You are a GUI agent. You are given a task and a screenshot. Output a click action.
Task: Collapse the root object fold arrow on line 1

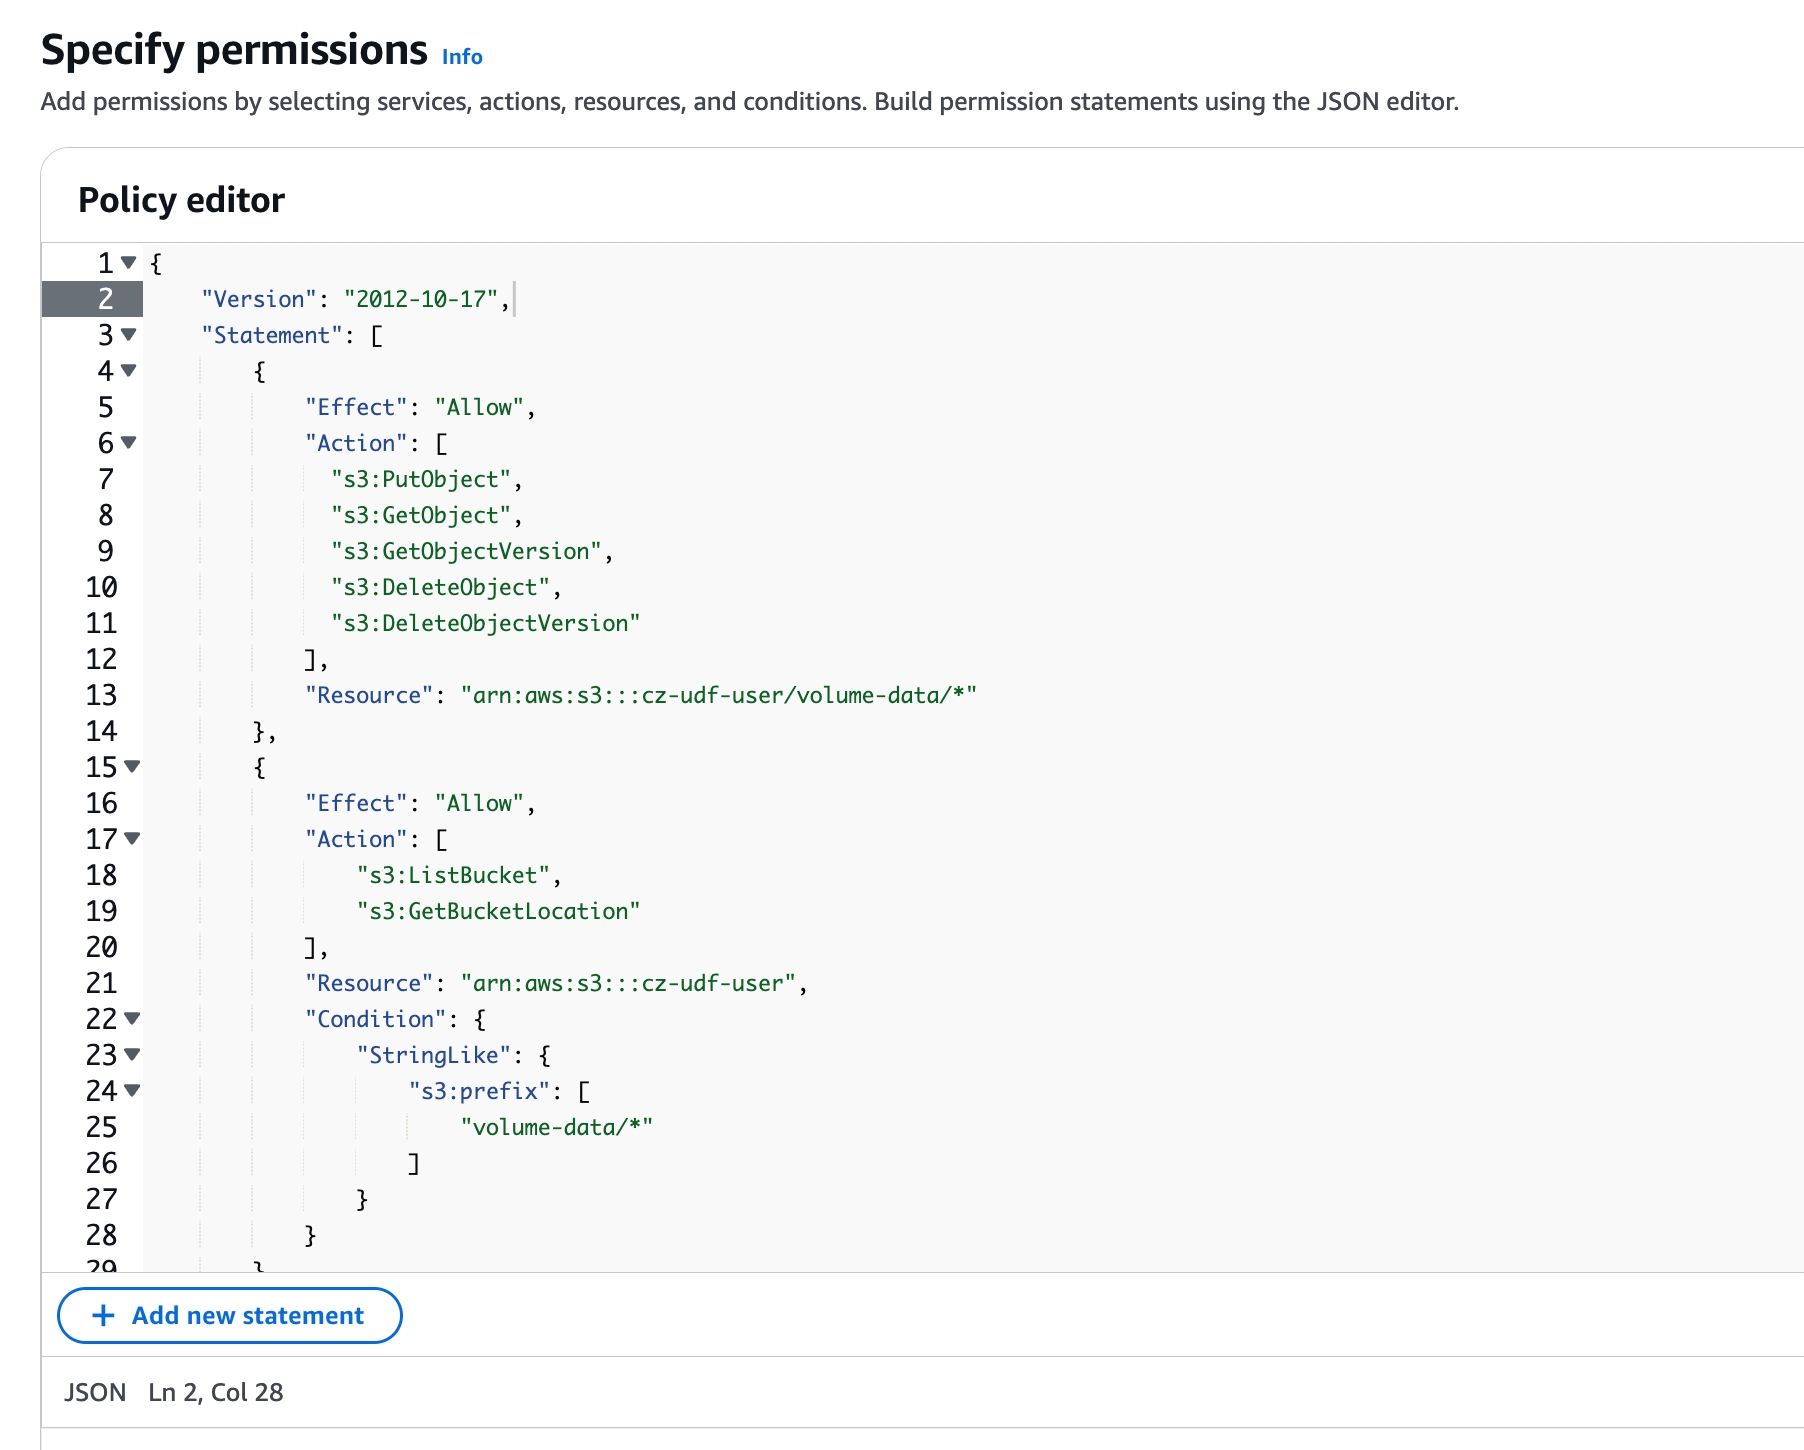(128, 263)
